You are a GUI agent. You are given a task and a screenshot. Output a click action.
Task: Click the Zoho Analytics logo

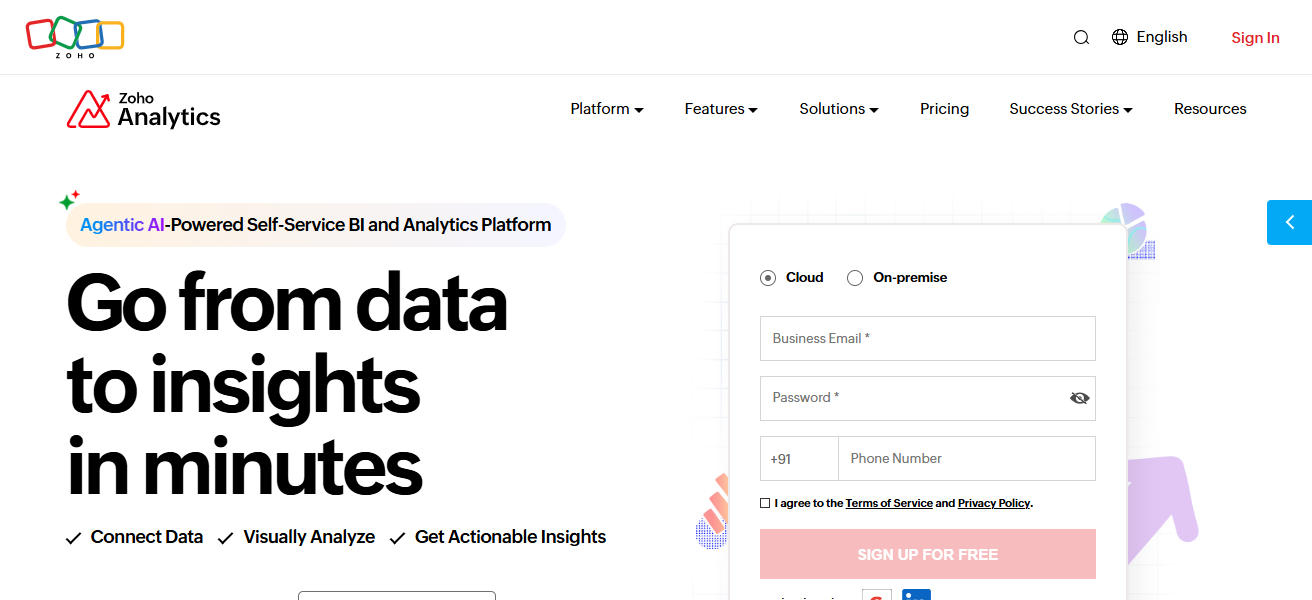143,109
